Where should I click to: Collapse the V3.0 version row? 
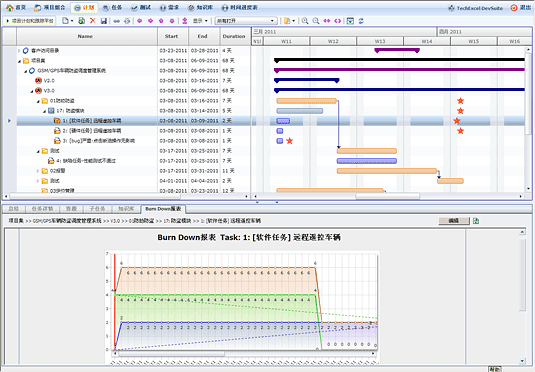click(x=32, y=91)
